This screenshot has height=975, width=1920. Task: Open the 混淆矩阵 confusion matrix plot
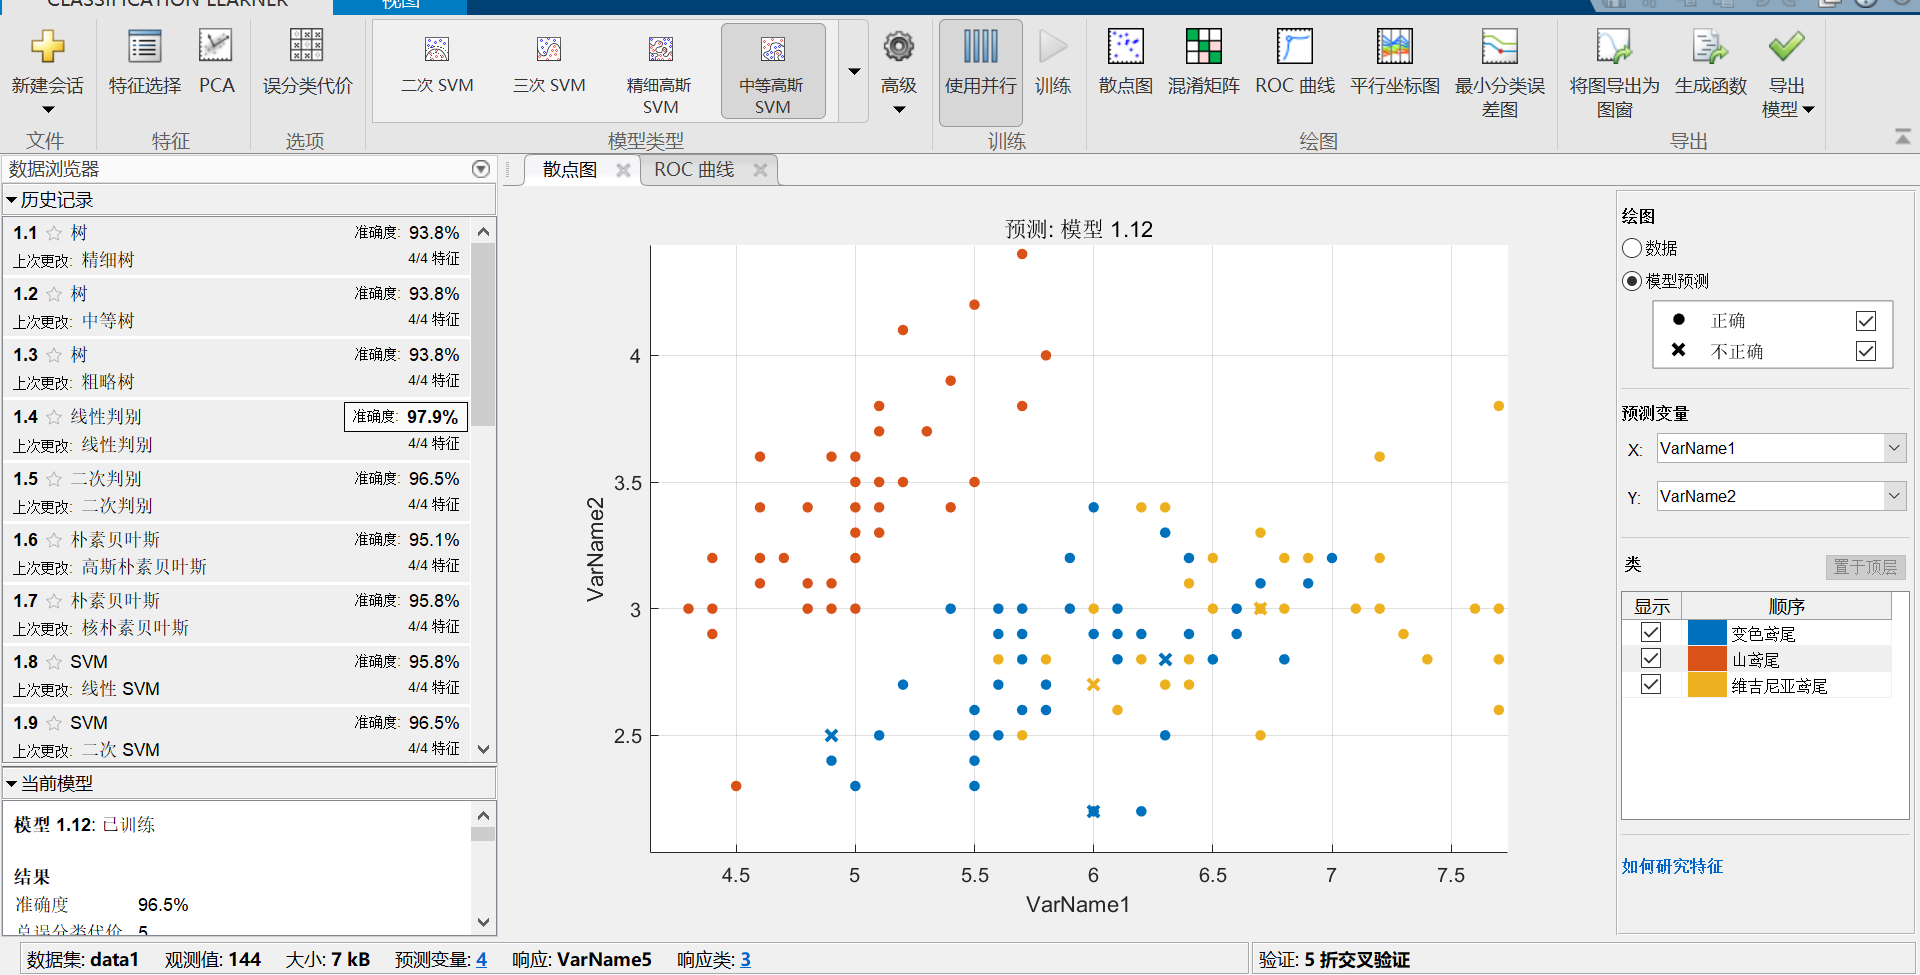click(1204, 62)
